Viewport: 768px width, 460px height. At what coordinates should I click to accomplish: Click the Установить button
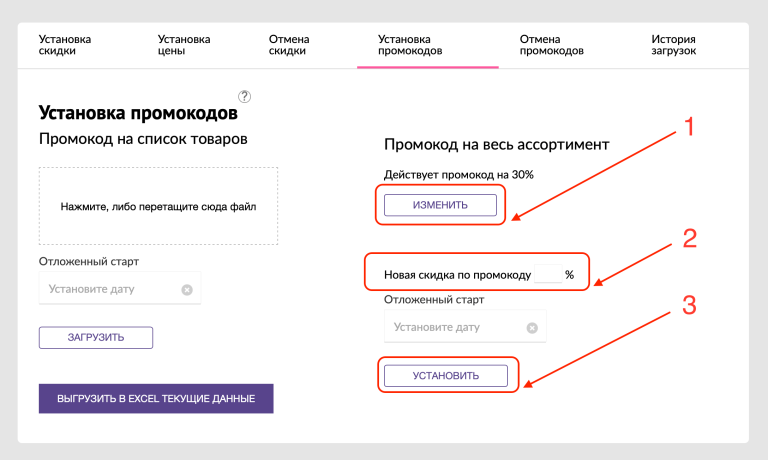click(x=446, y=376)
